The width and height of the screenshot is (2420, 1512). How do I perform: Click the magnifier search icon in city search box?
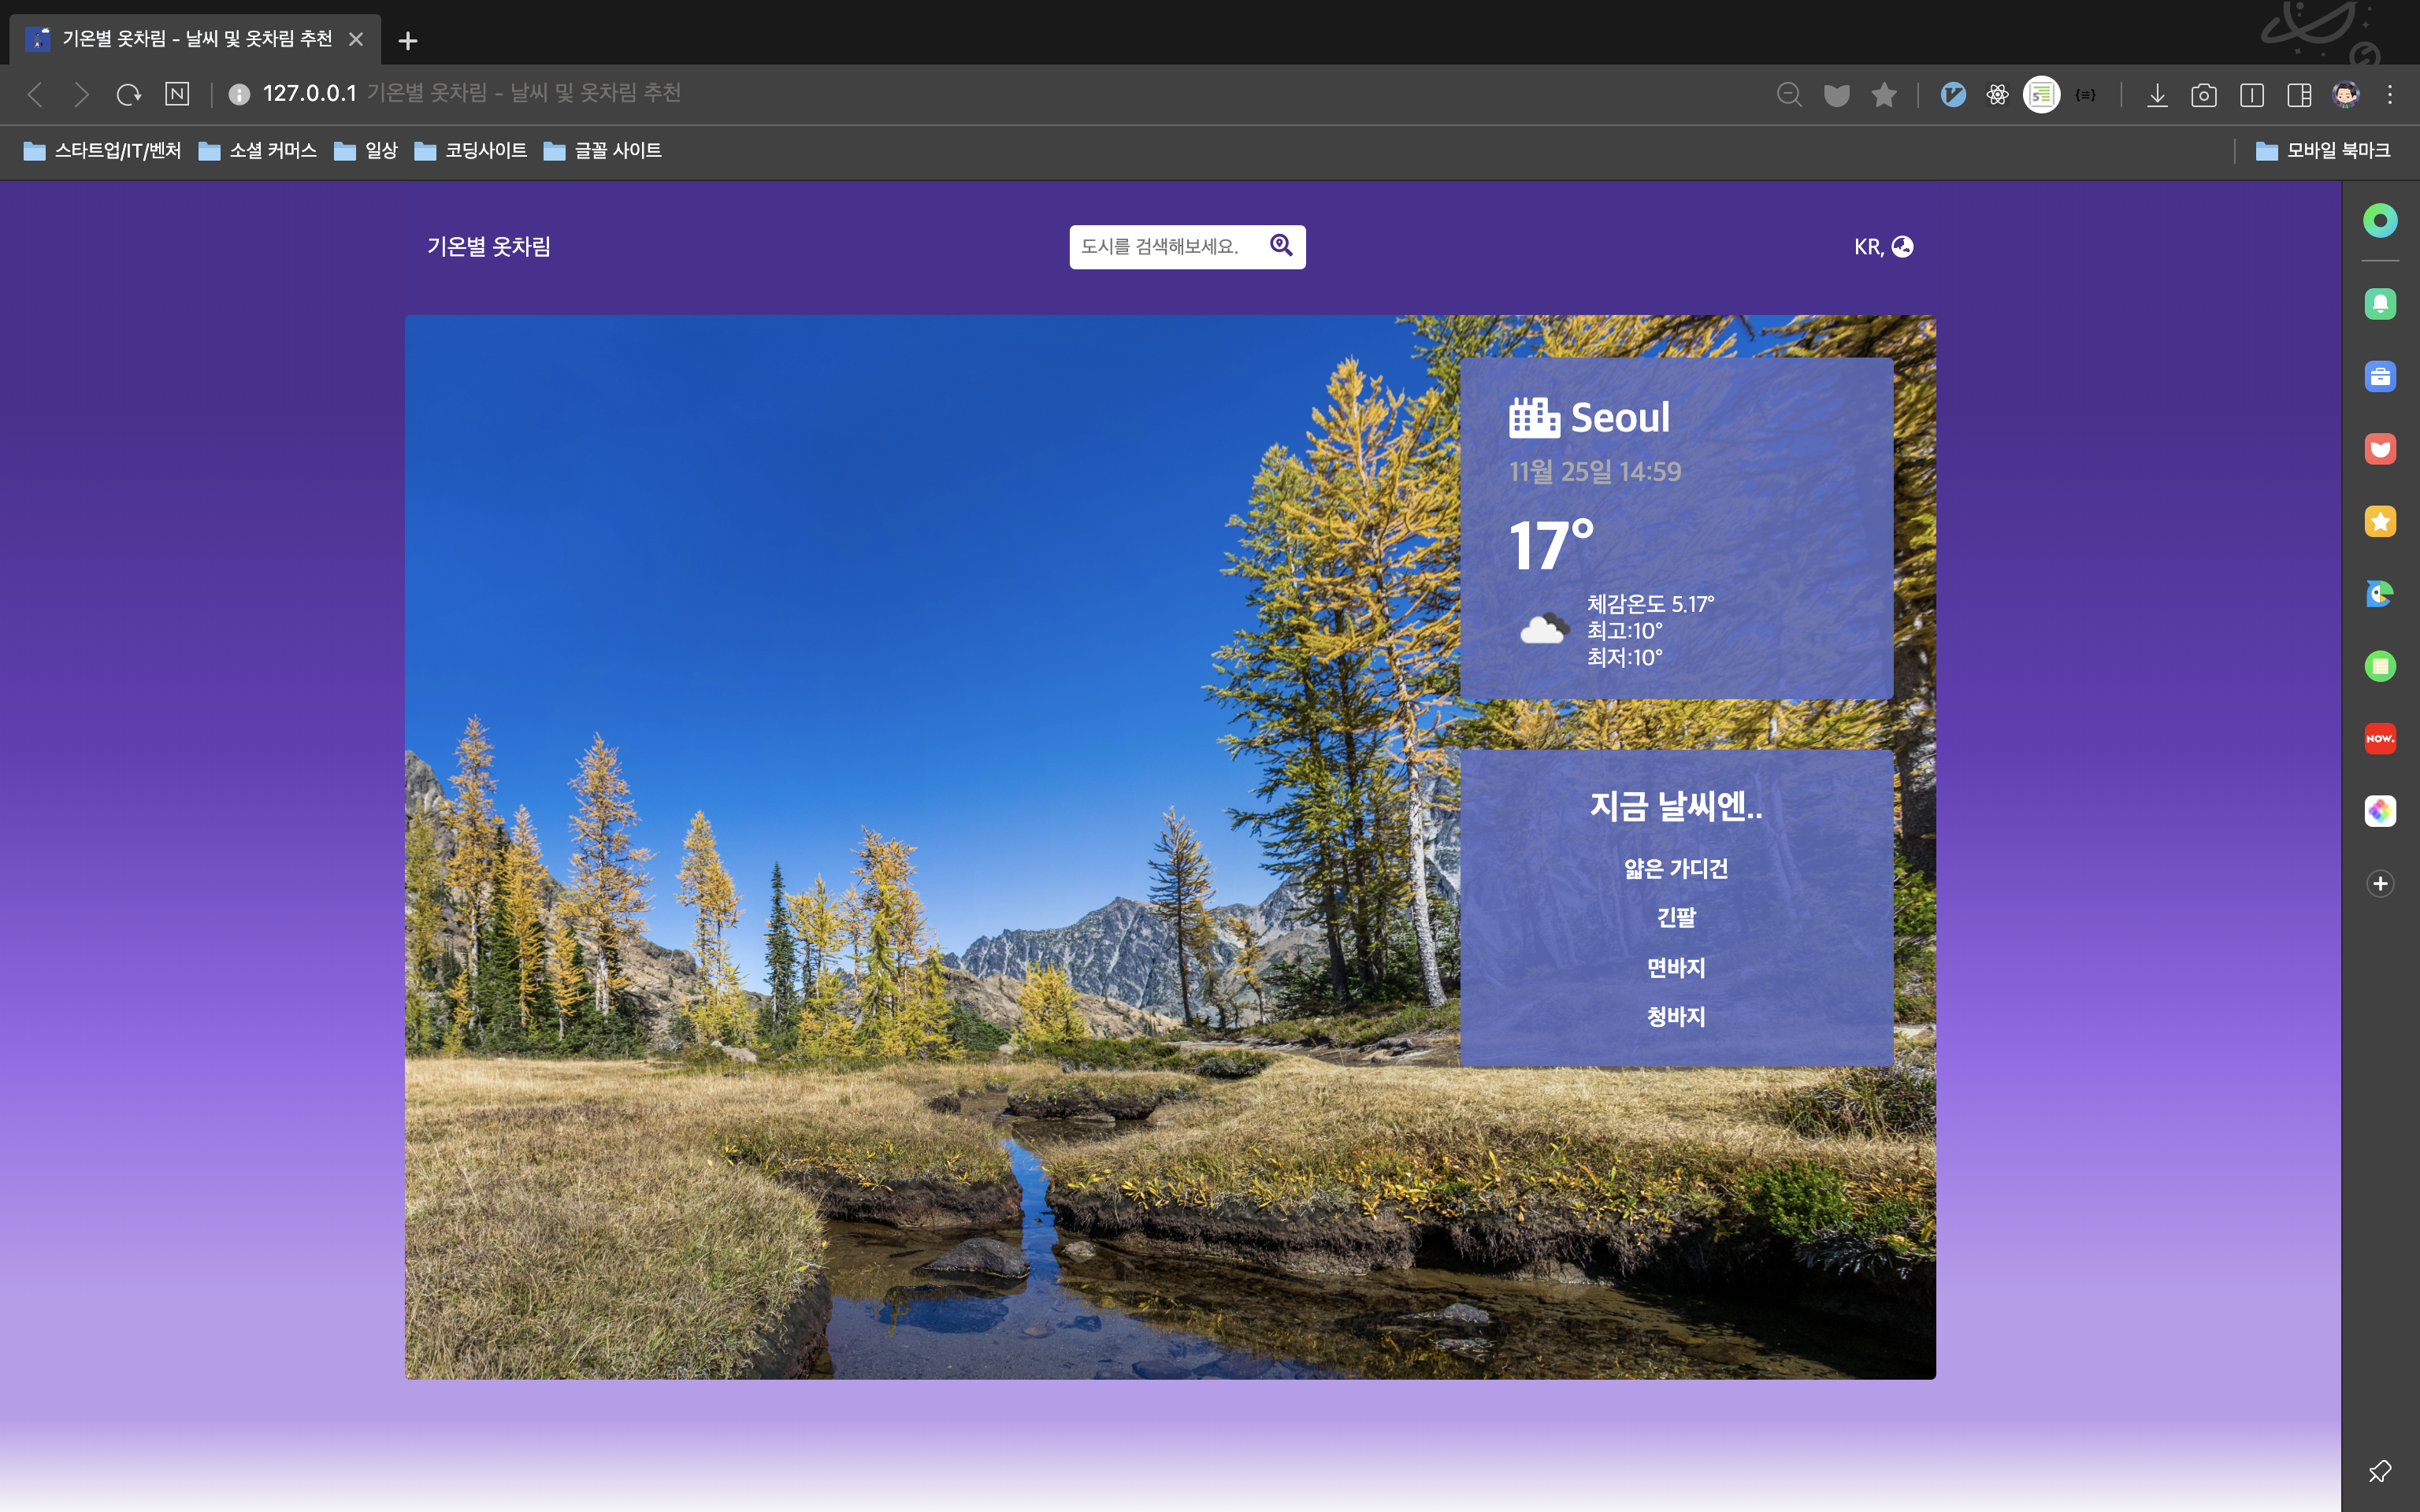(1281, 245)
